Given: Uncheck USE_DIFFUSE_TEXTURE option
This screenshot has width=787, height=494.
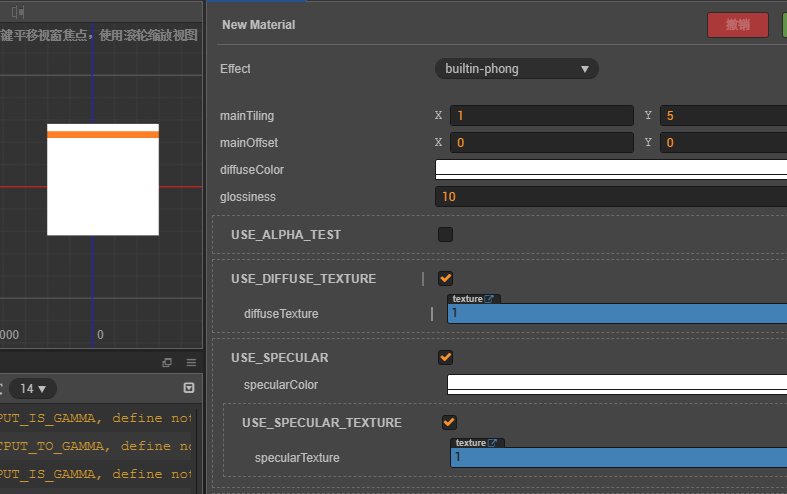Looking at the screenshot, I should click(445, 279).
